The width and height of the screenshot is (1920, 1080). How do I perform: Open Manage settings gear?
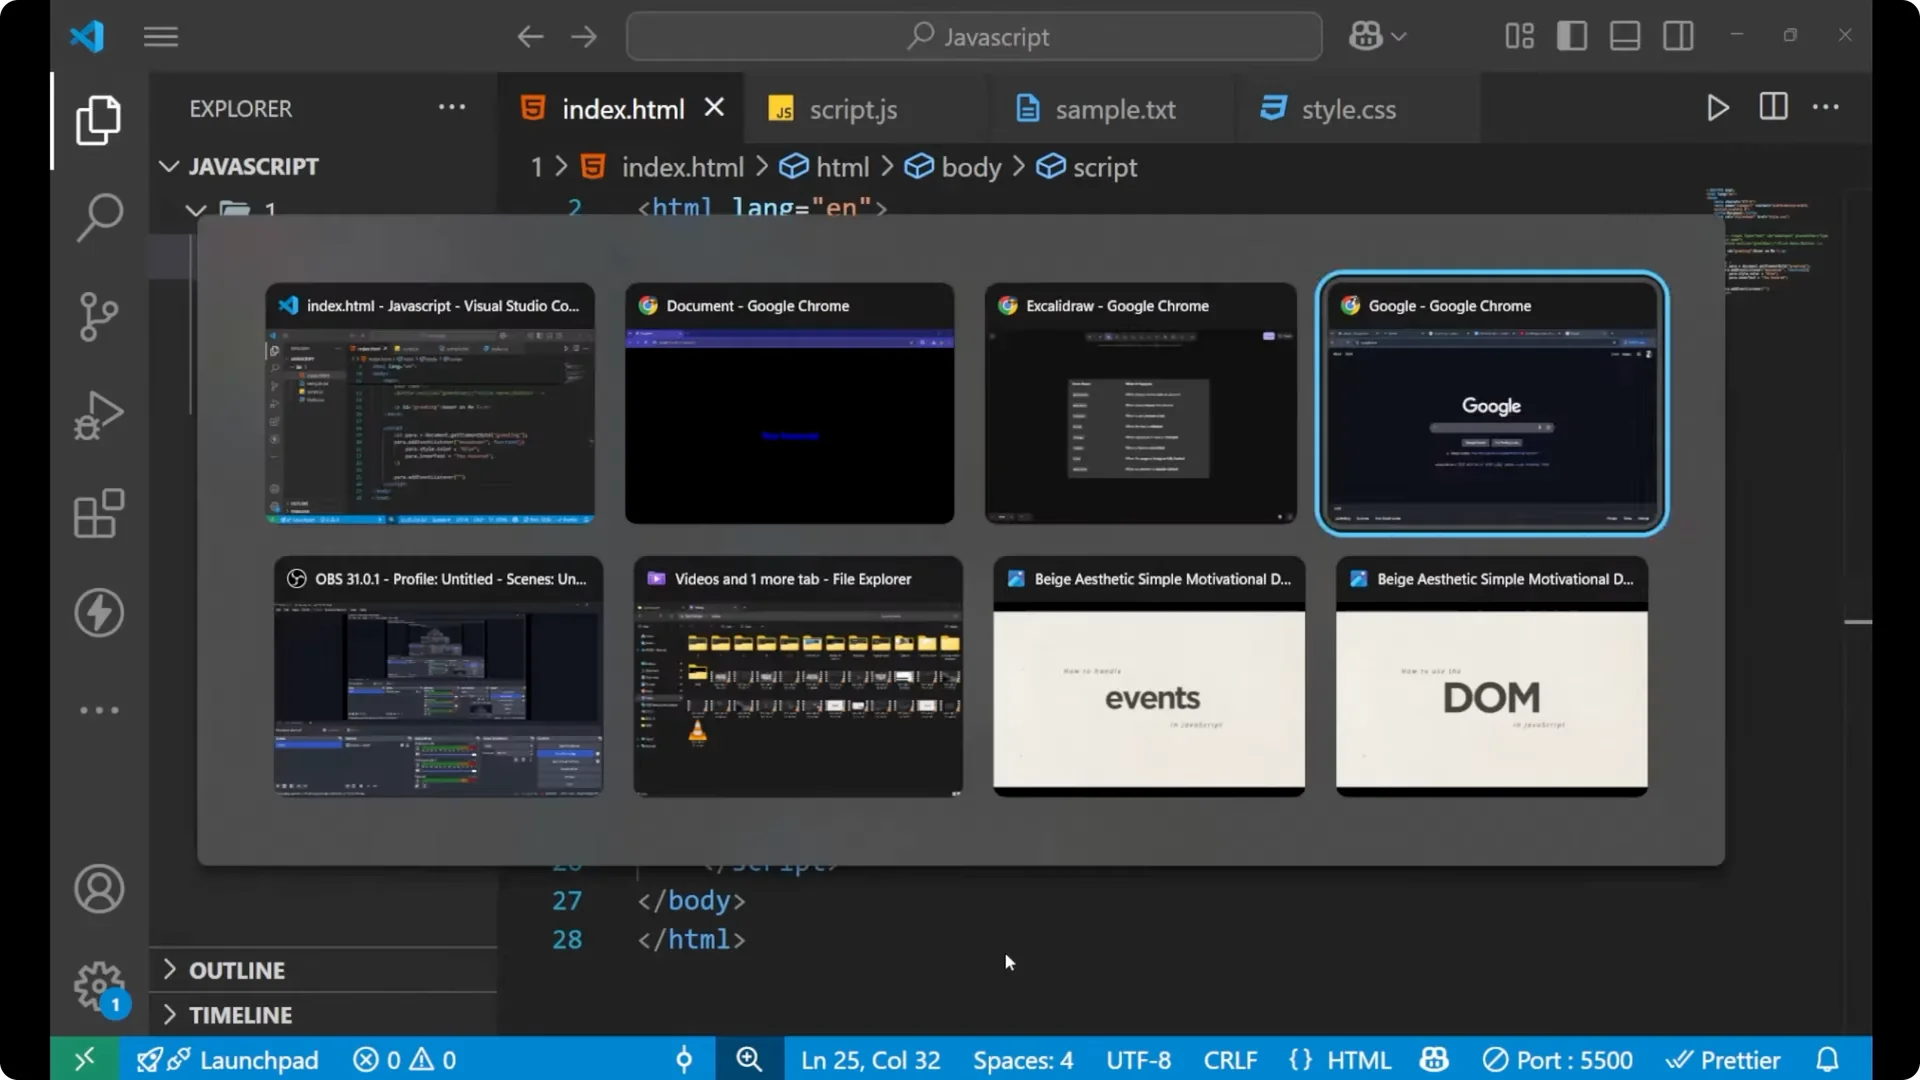point(99,987)
